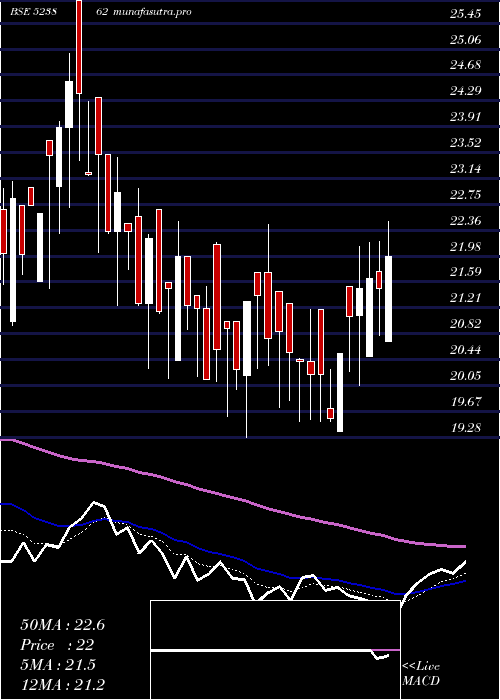This screenshot has width=500, height=700.
Task: Click the 24.29 price axis label
Action: [466, 91]
